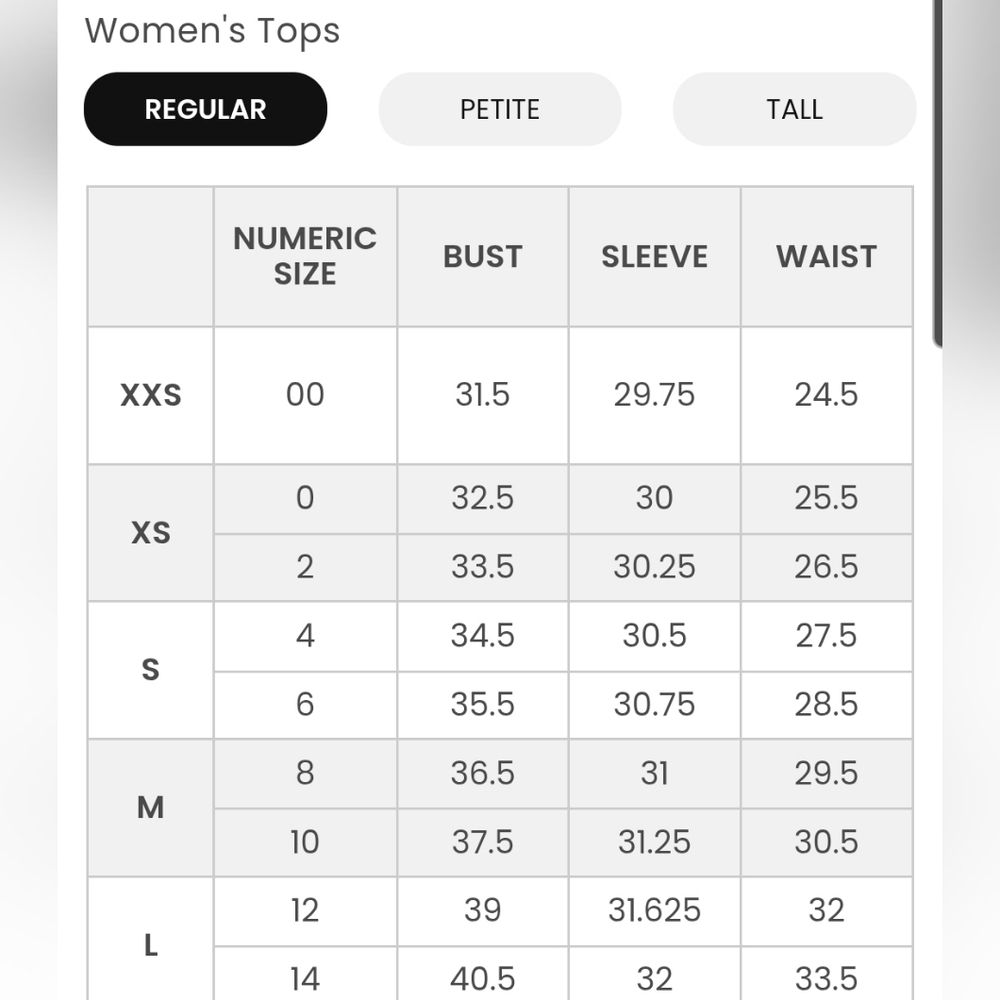Select the M size row label

point(151,807)
